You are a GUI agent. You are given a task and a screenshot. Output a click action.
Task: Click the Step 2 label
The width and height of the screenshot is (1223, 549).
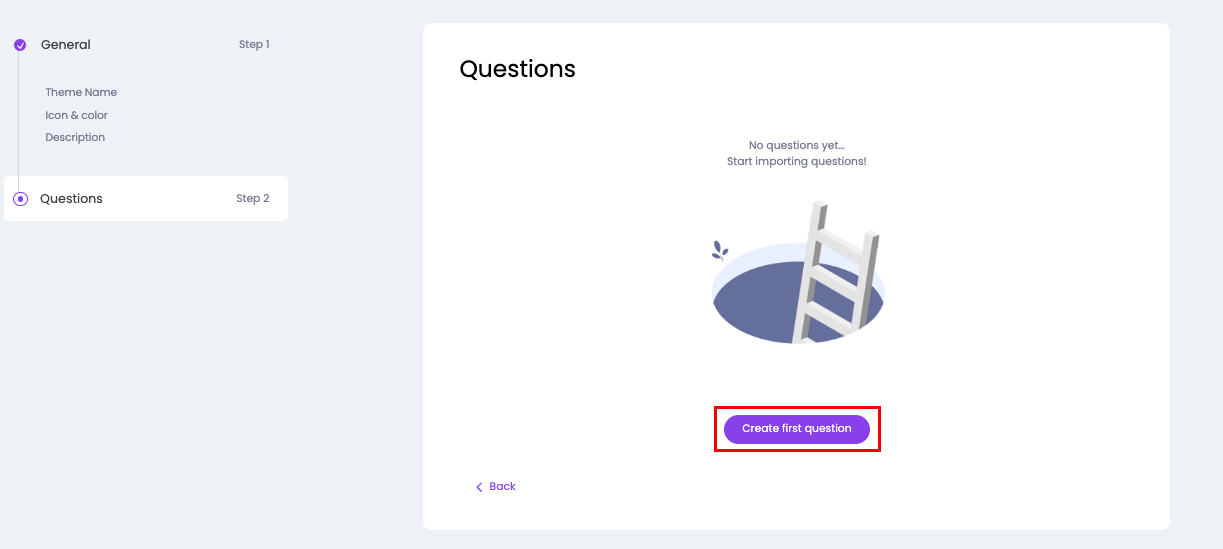(x=253, y=199)
